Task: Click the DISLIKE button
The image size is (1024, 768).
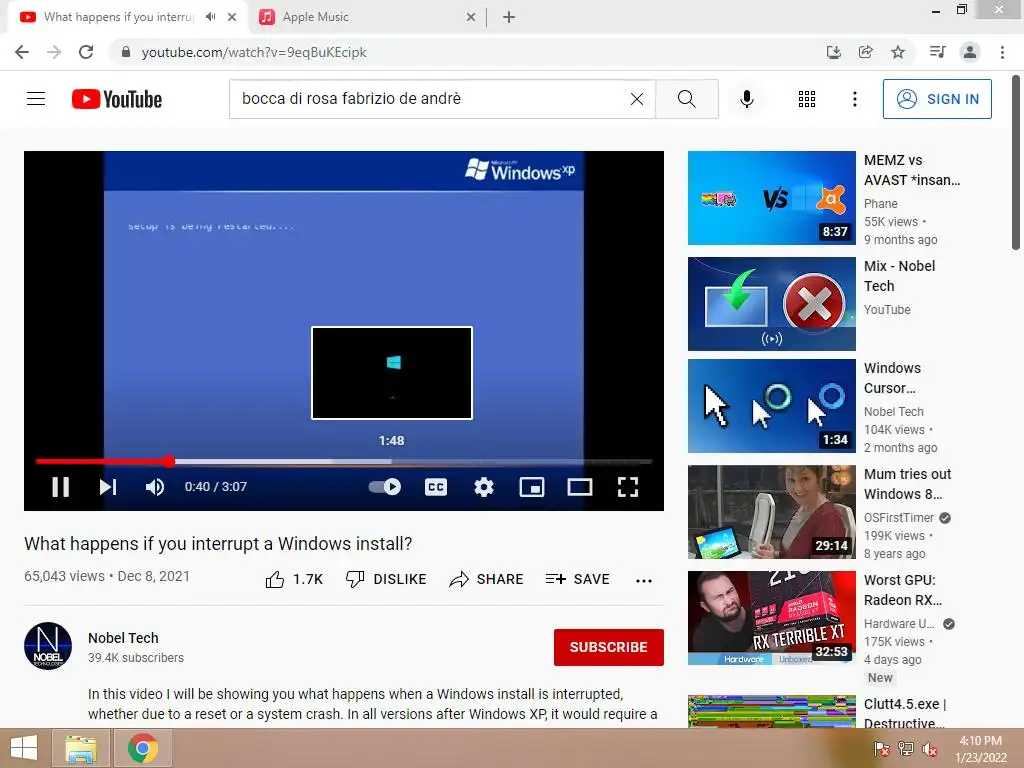Action: pos(386,579)
